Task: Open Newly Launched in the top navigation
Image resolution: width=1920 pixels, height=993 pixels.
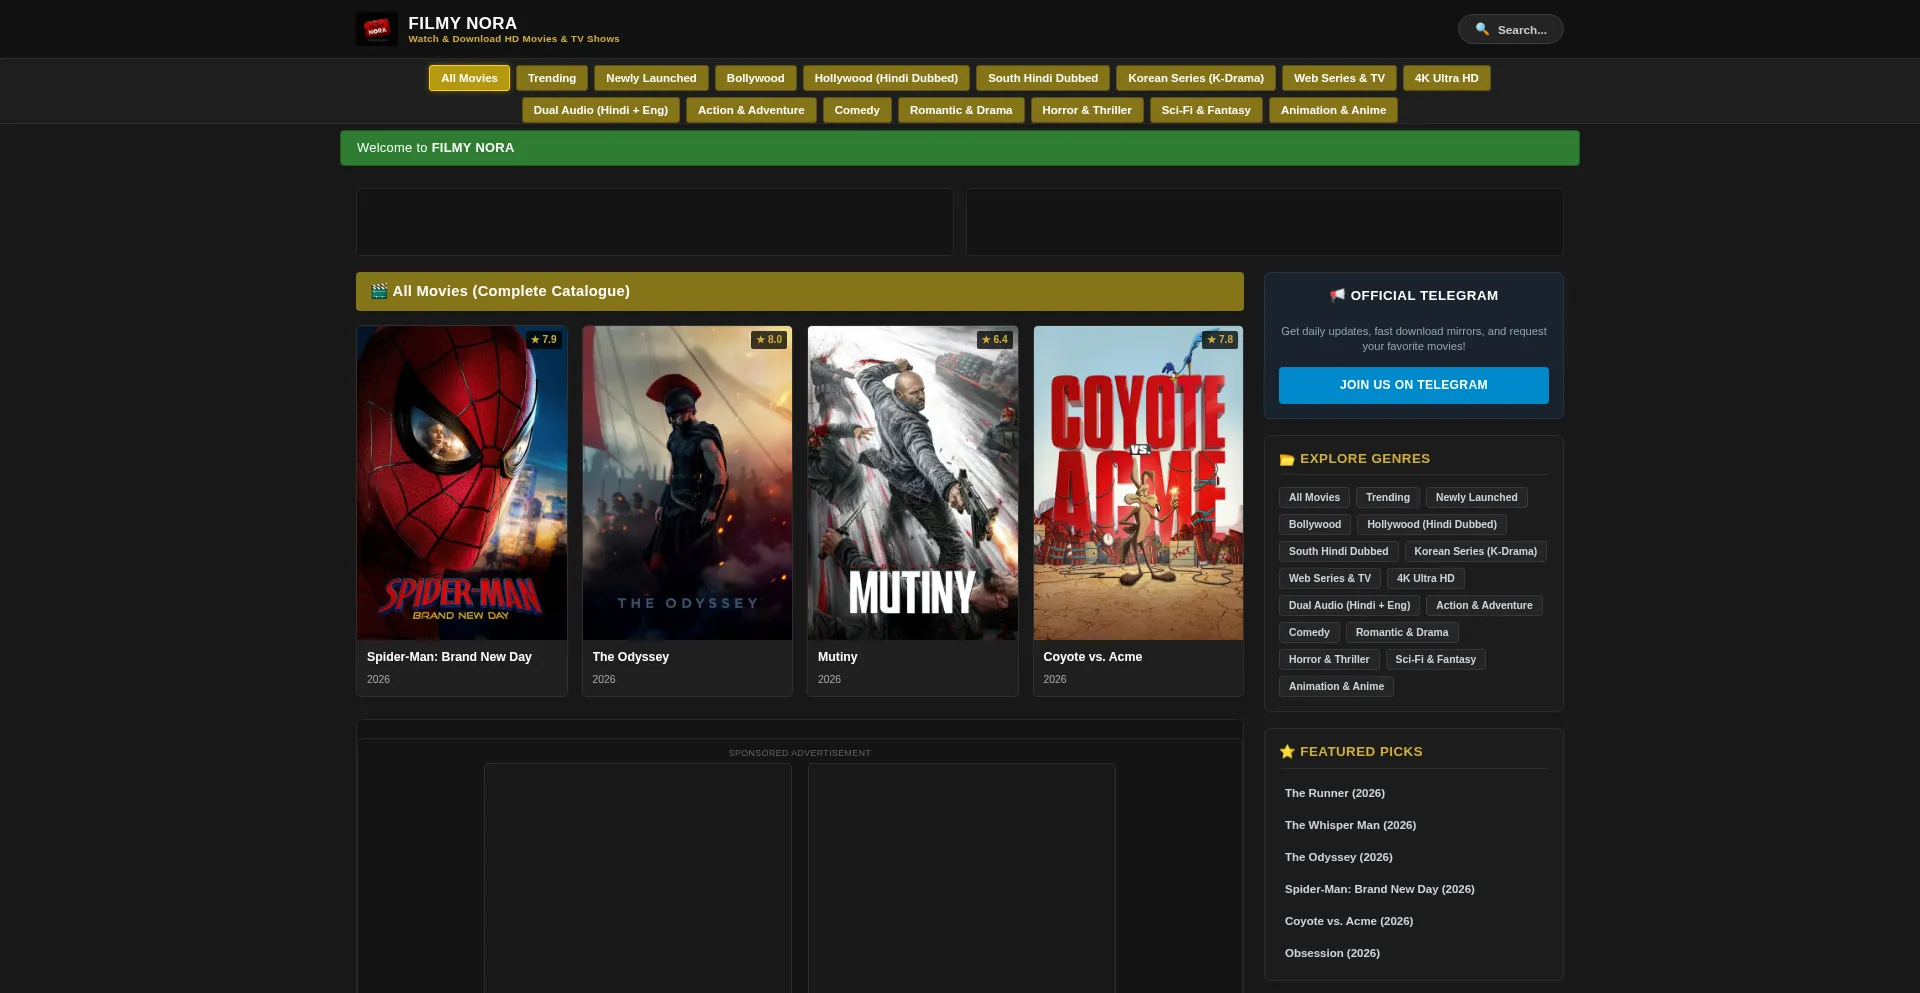Action: pos(651,78)
